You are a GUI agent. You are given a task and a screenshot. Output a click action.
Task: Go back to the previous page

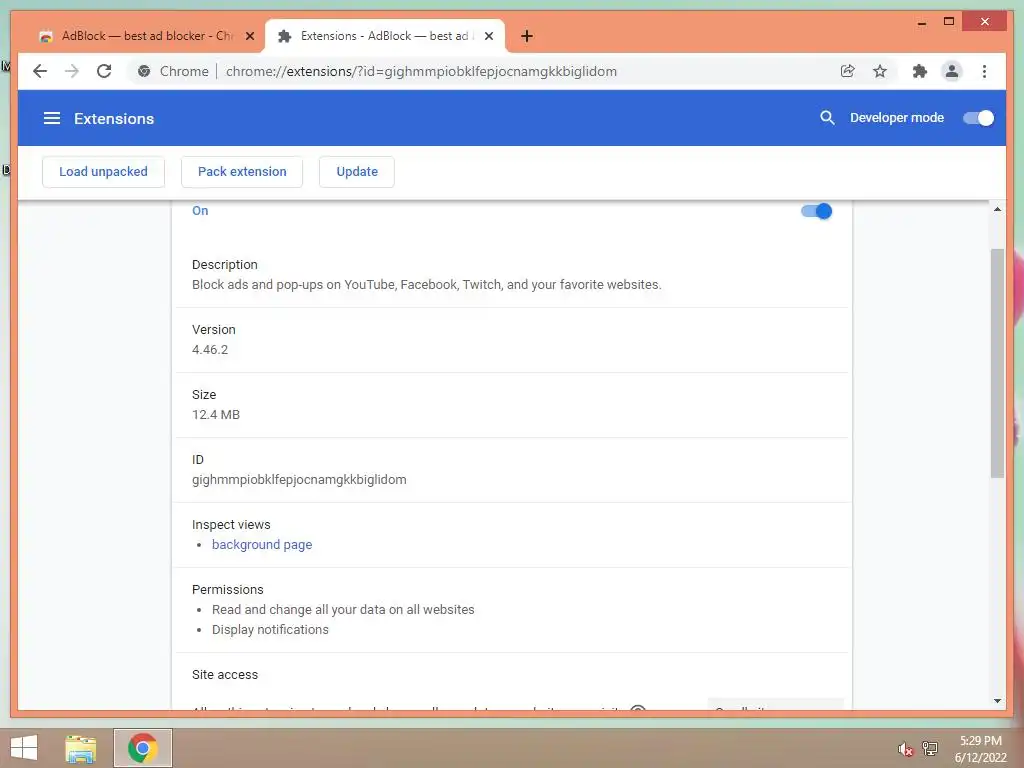click(40, 71)
